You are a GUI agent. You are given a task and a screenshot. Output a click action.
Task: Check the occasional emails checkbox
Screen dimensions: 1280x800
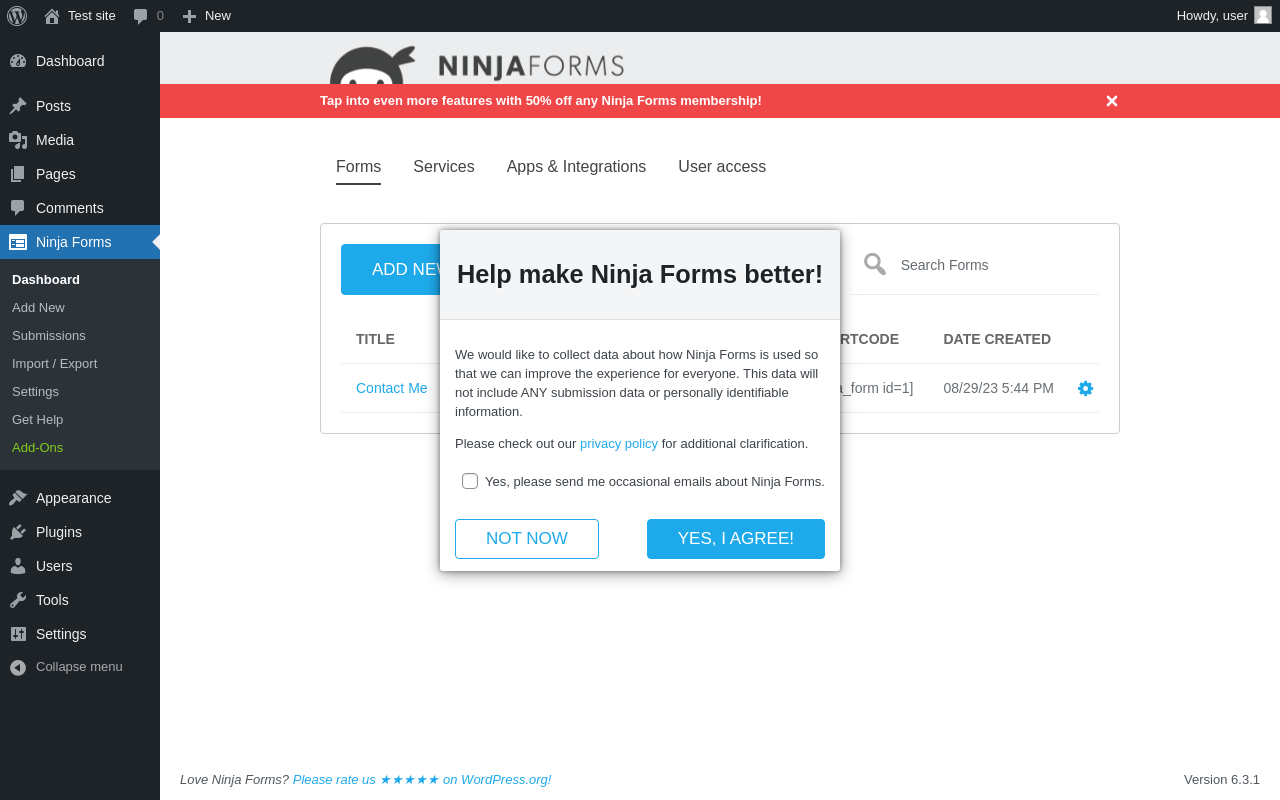tap(470, 481)
